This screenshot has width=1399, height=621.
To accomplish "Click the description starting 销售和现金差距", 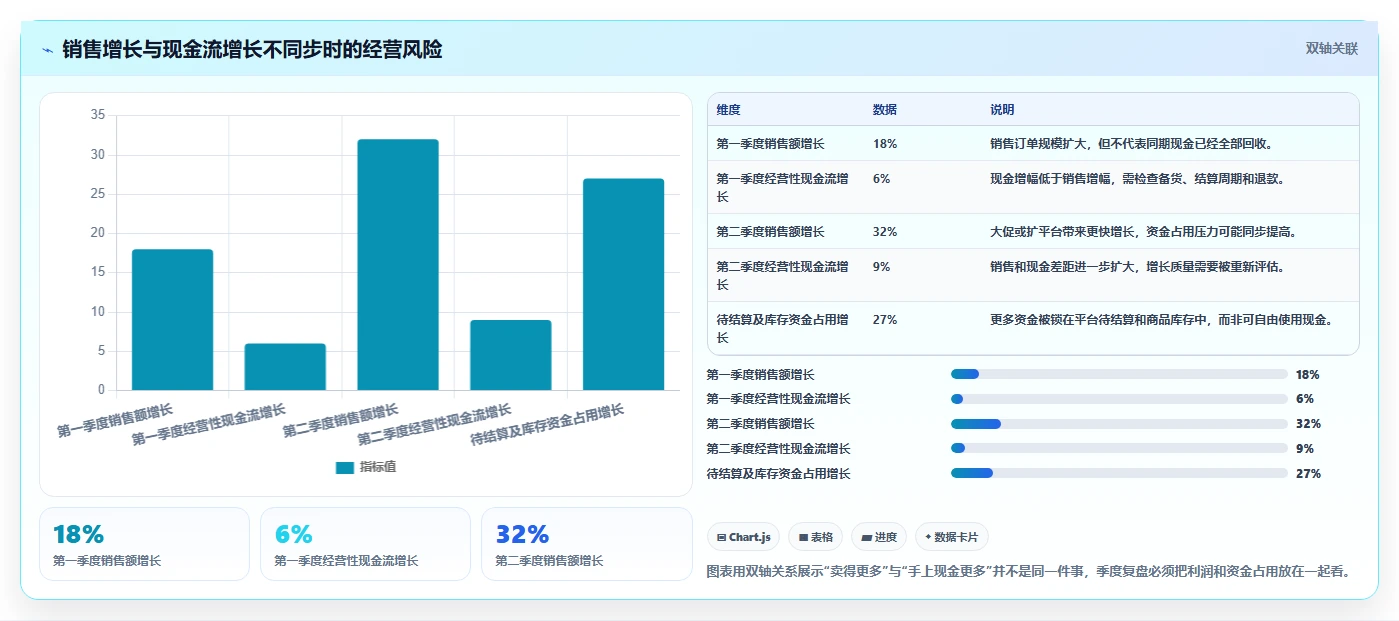I will tap(1137, 267).
